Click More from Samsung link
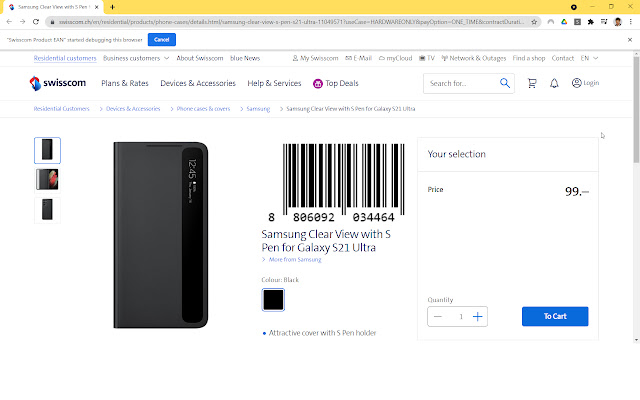 tap(295, 260)
